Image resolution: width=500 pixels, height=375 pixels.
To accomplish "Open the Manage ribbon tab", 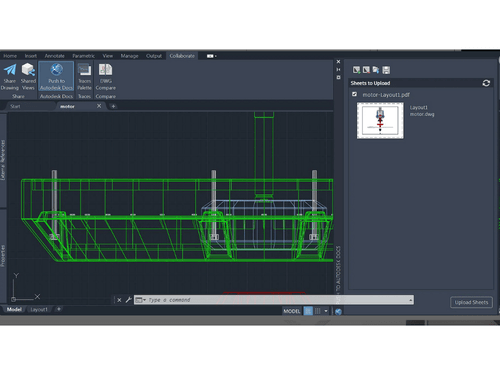I will (129, 56).
